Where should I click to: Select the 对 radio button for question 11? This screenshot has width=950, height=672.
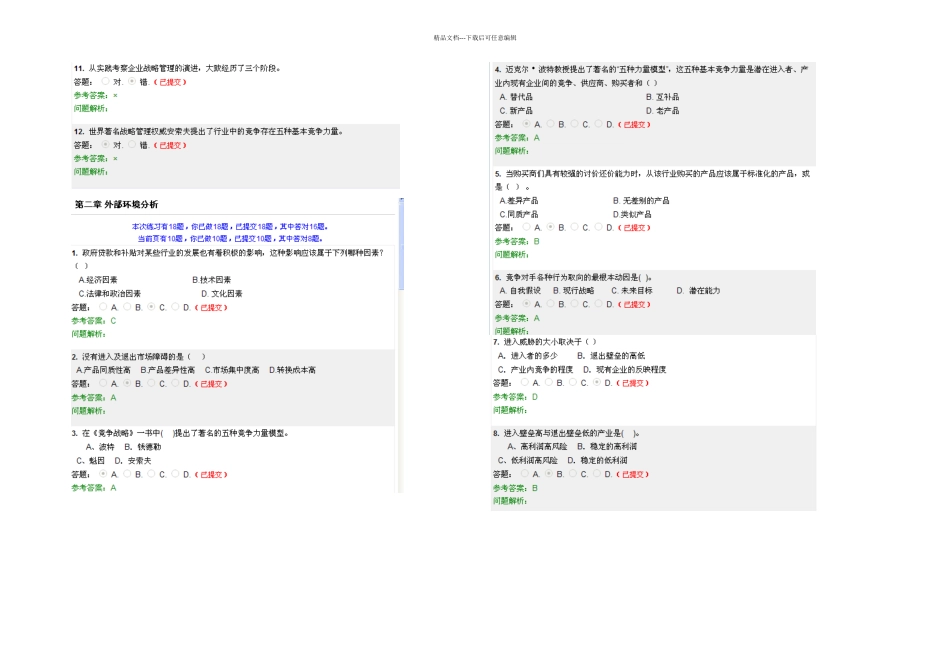[105, 81]
